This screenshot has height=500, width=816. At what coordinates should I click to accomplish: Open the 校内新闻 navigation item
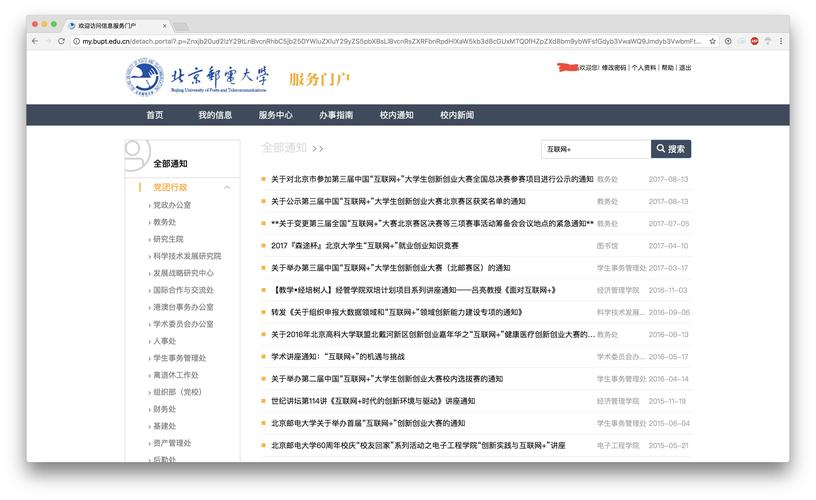(456, 115)
